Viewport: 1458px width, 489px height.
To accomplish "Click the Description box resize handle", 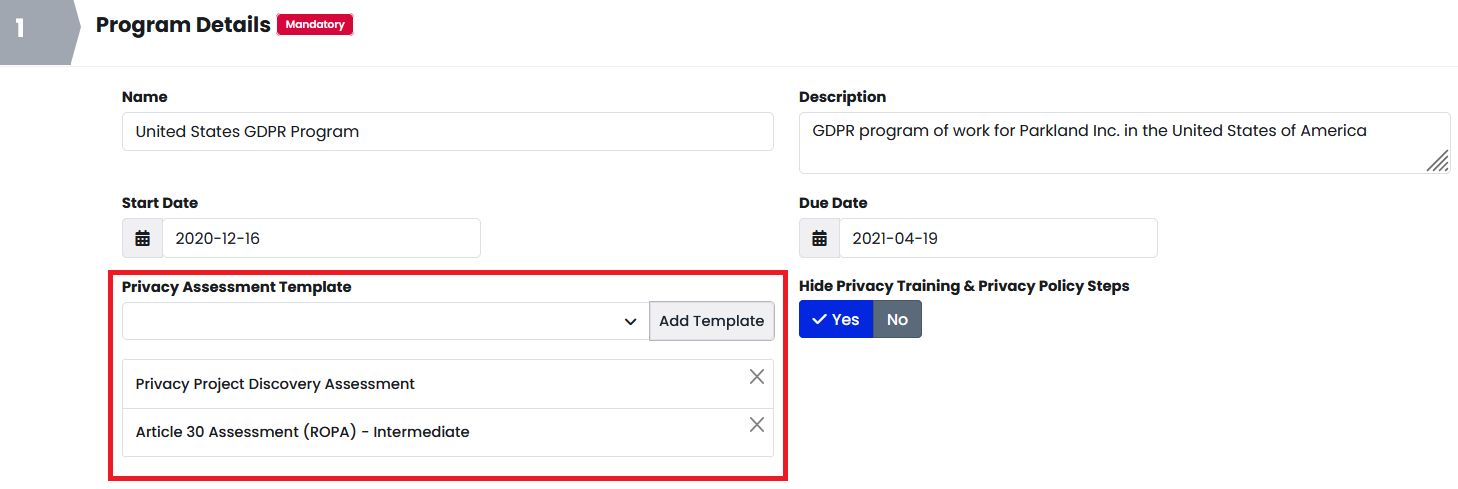I will coord(1437,161).
